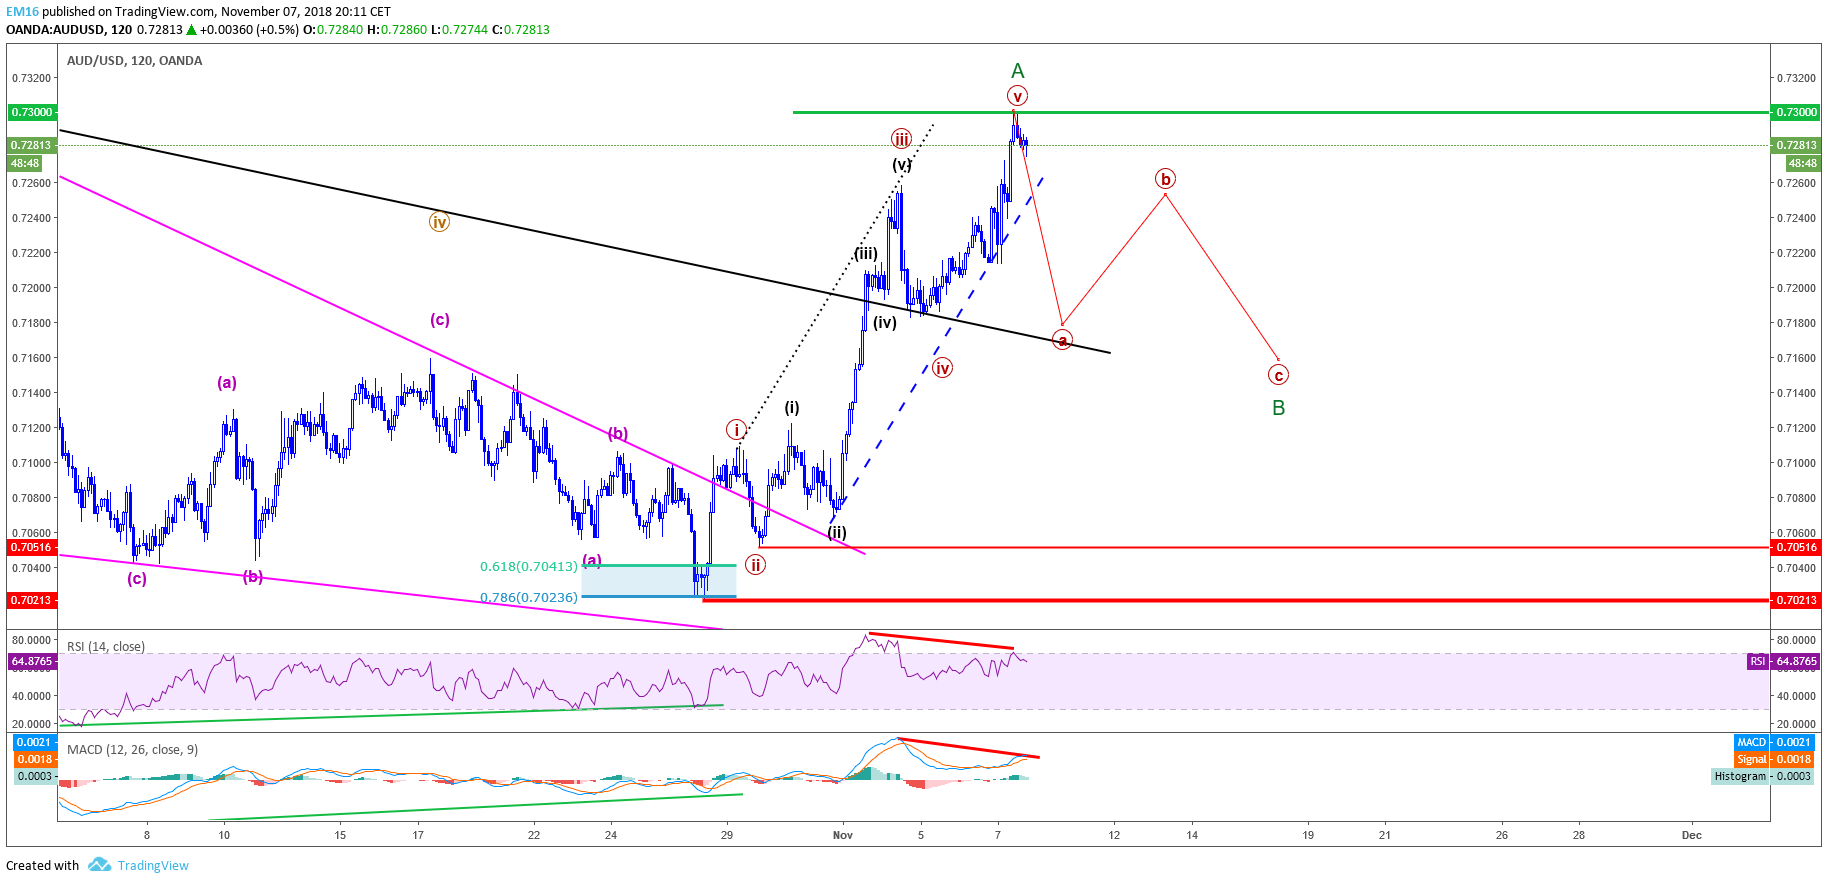The image size is (1828, 883).
Task: Click the right 0.72813 current price tag
Action: pos(1796,145)
